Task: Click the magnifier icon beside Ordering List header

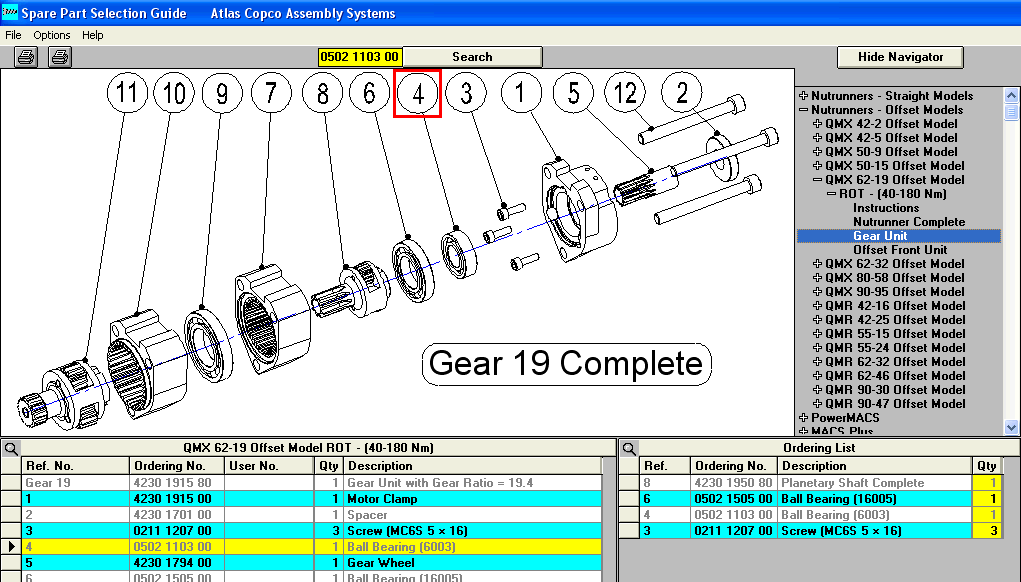Action: point(628,448)
